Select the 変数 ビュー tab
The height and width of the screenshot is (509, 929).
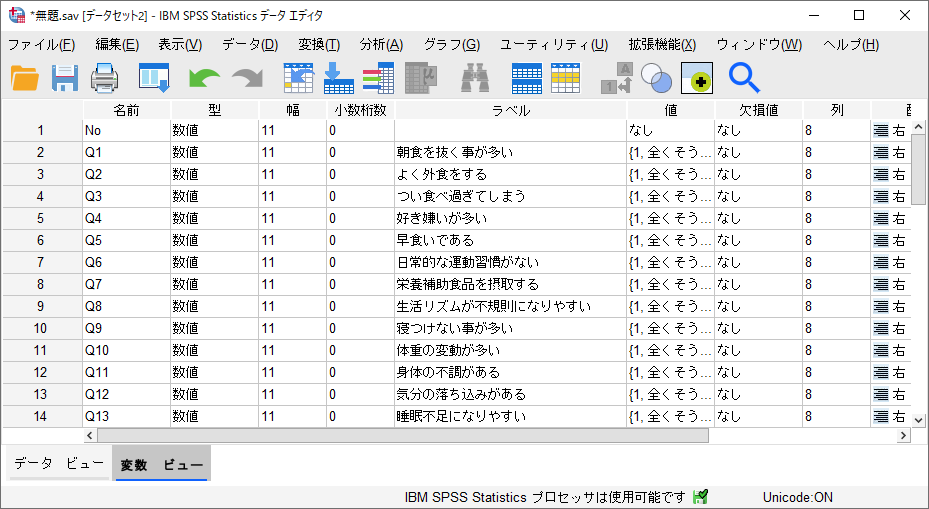[x=162, y=465]
